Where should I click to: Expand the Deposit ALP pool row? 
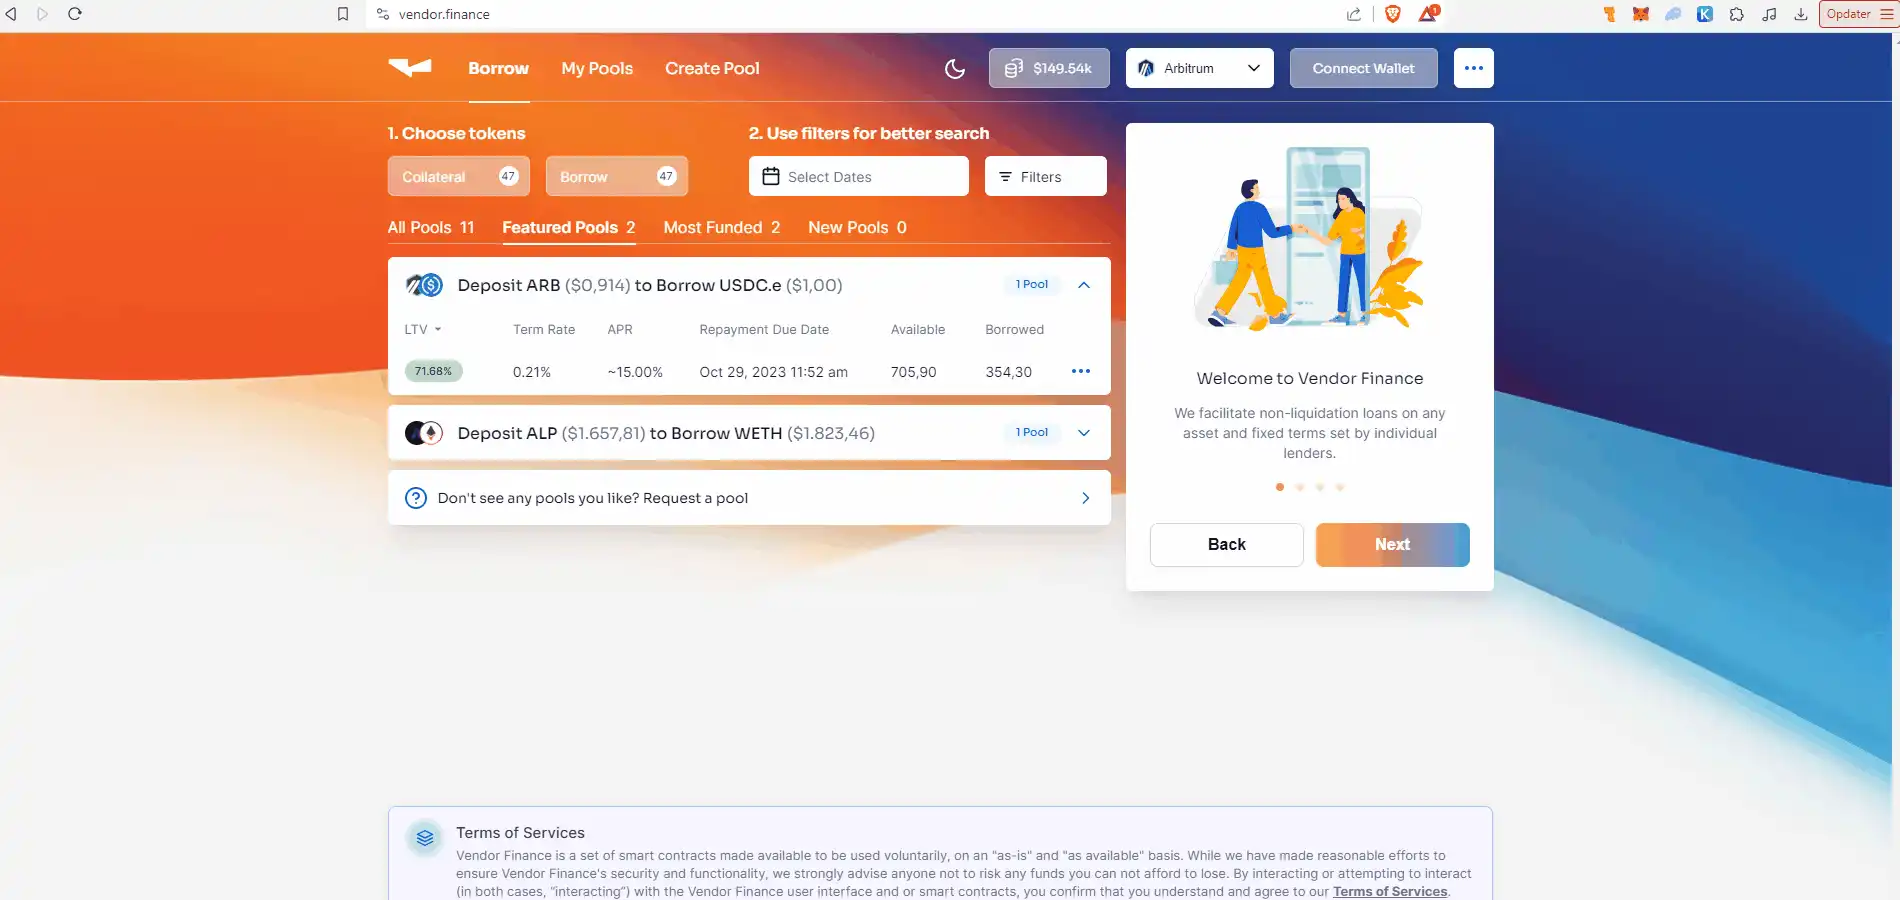coord(1083,433)
